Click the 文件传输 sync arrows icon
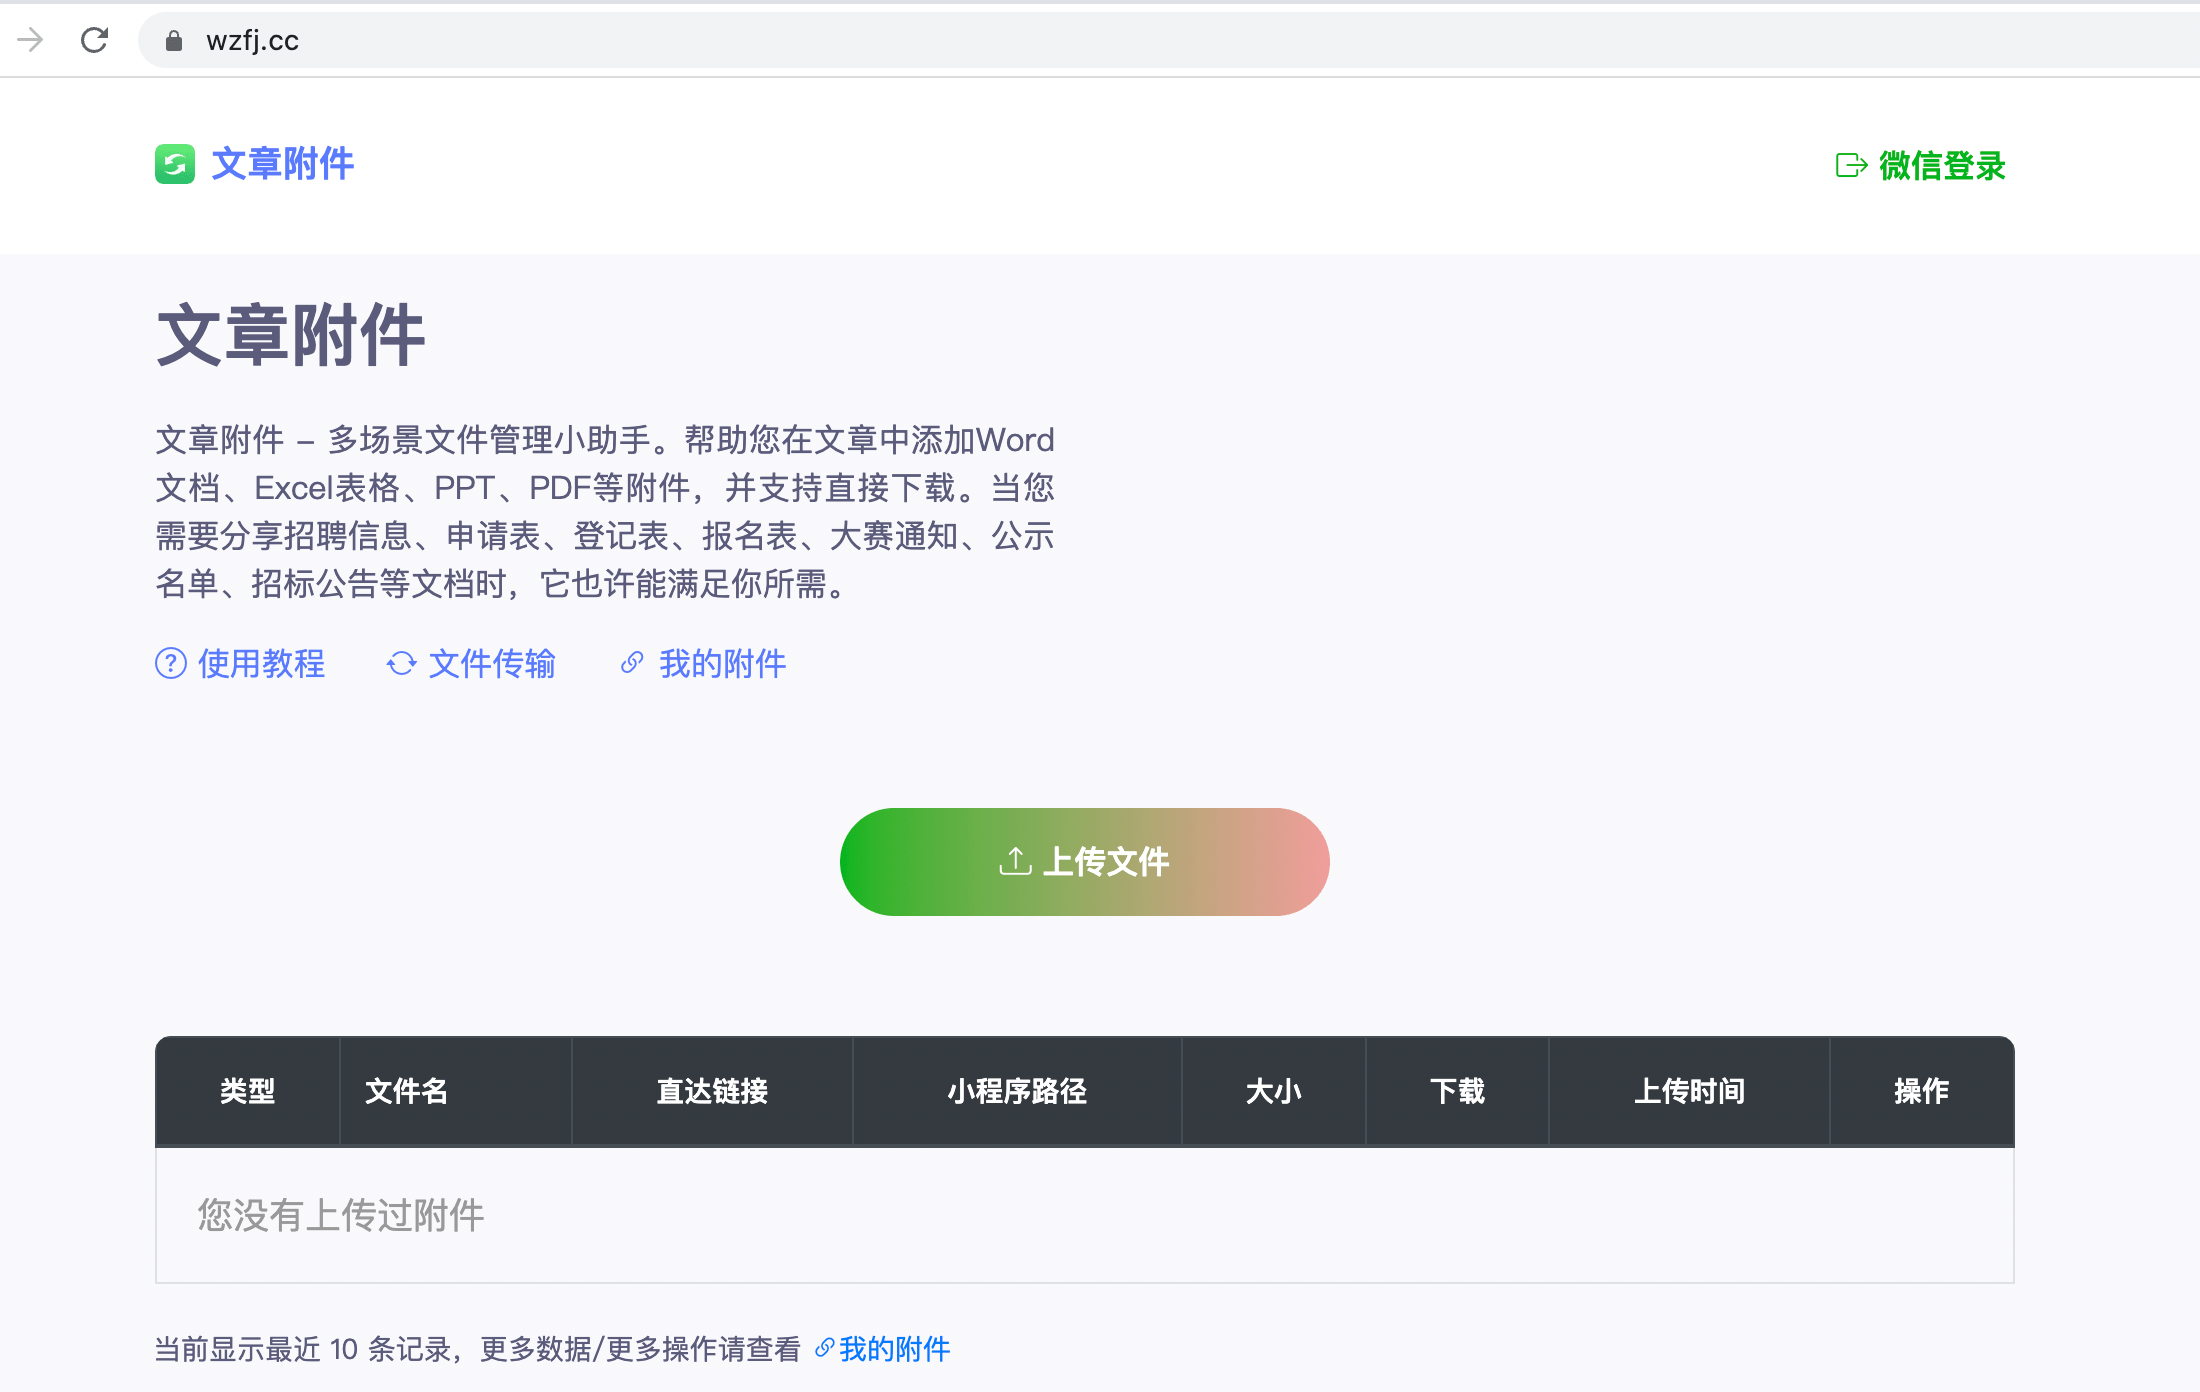 pos(401,663)
